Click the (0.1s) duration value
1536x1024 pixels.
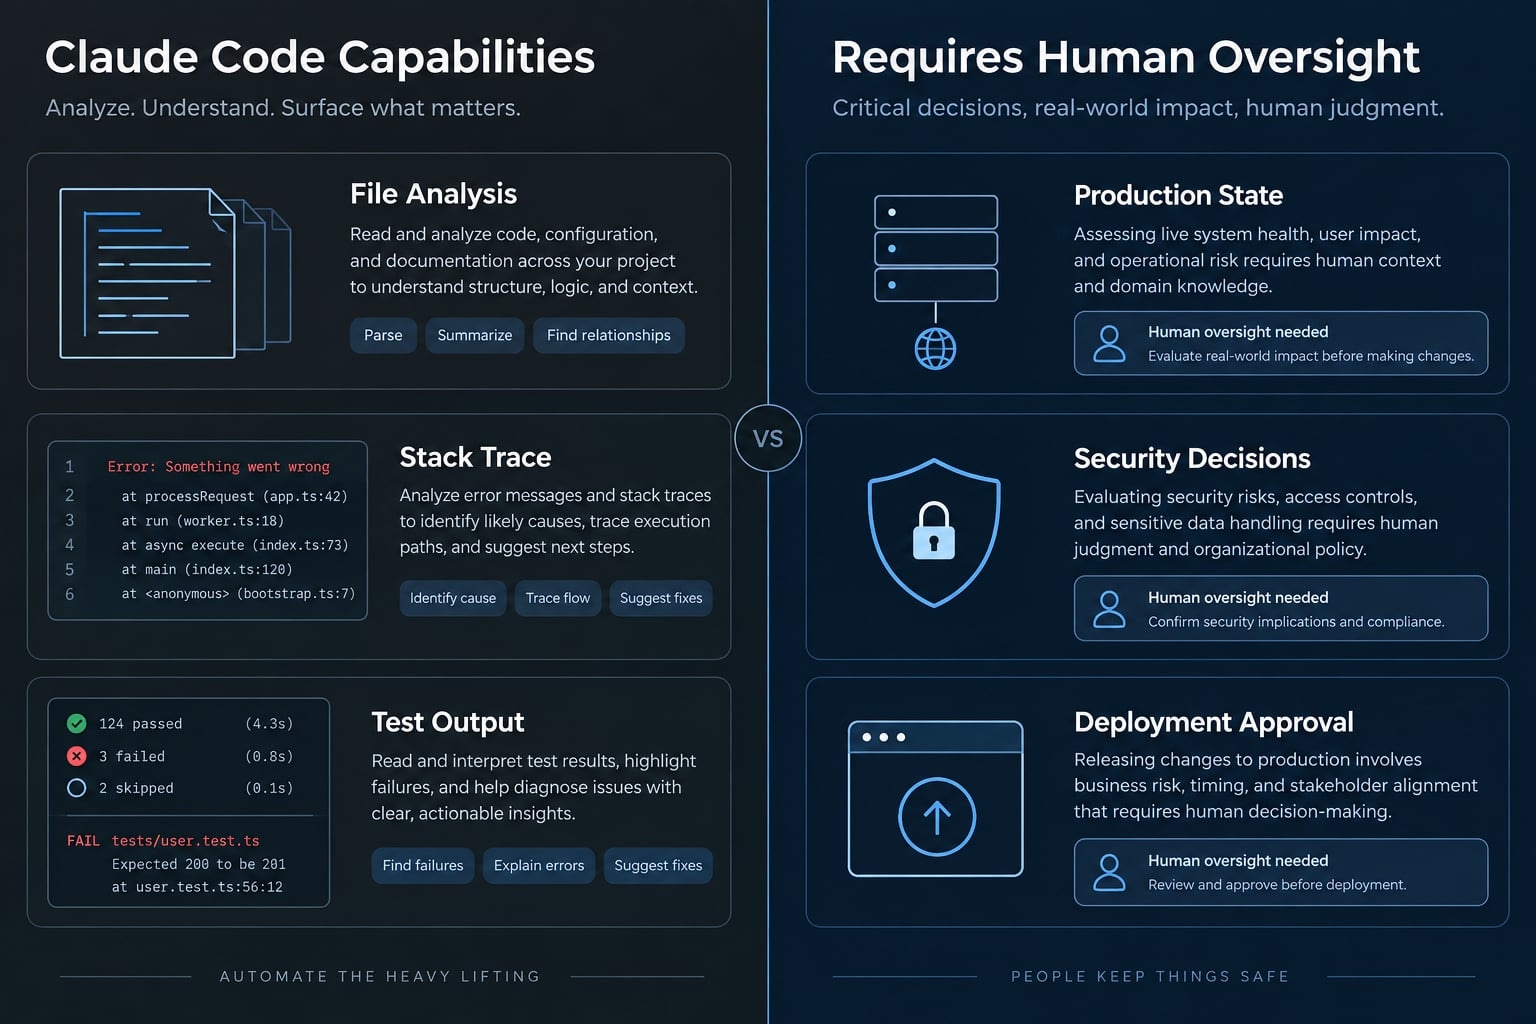(269, 788)
